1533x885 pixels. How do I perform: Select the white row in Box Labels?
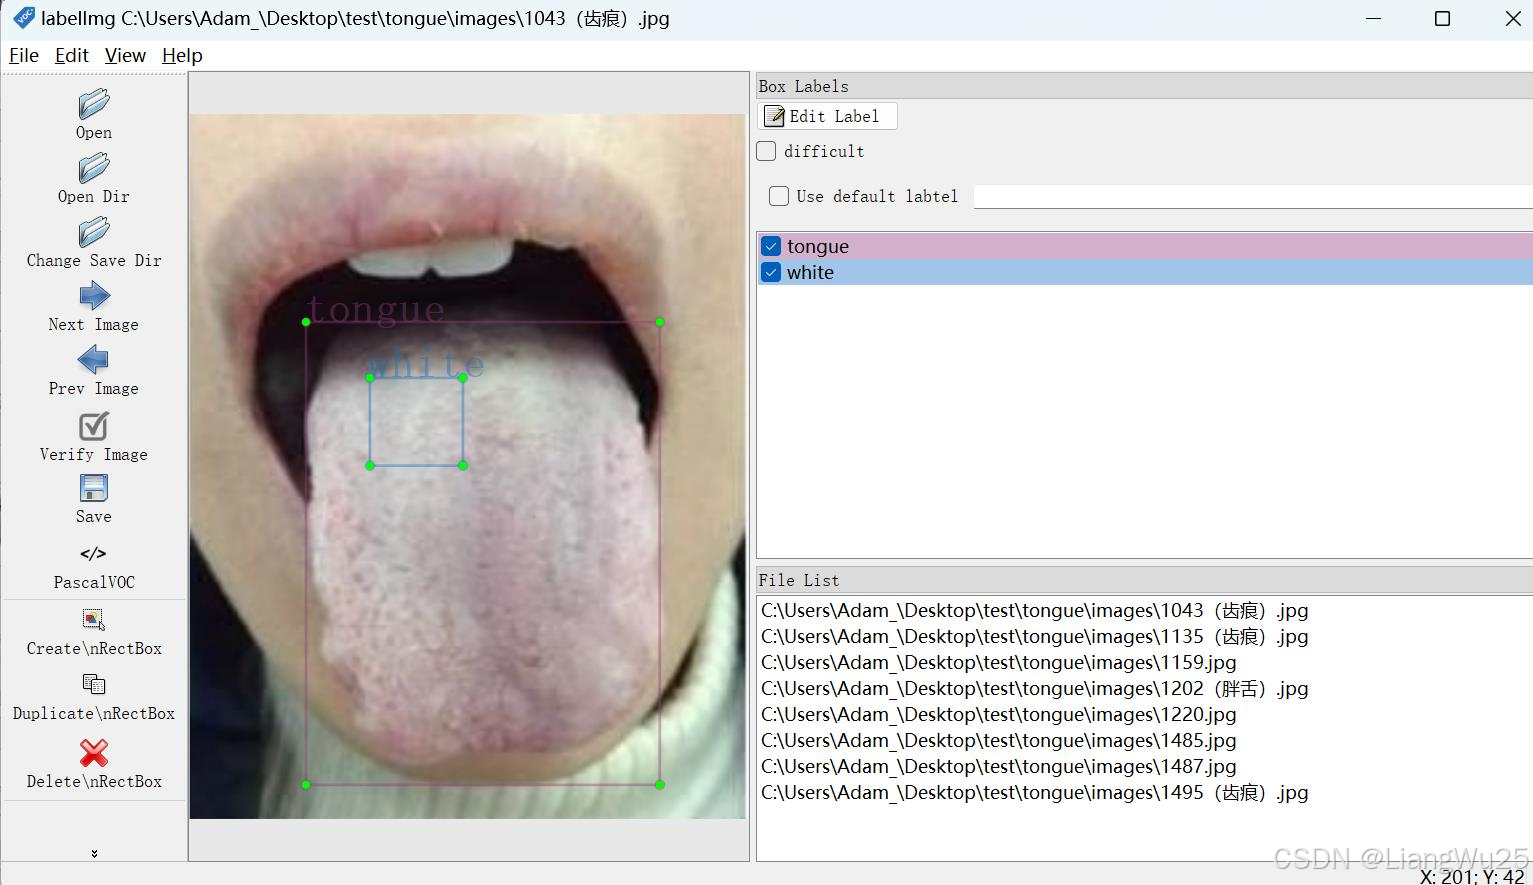coord(1145,272)
